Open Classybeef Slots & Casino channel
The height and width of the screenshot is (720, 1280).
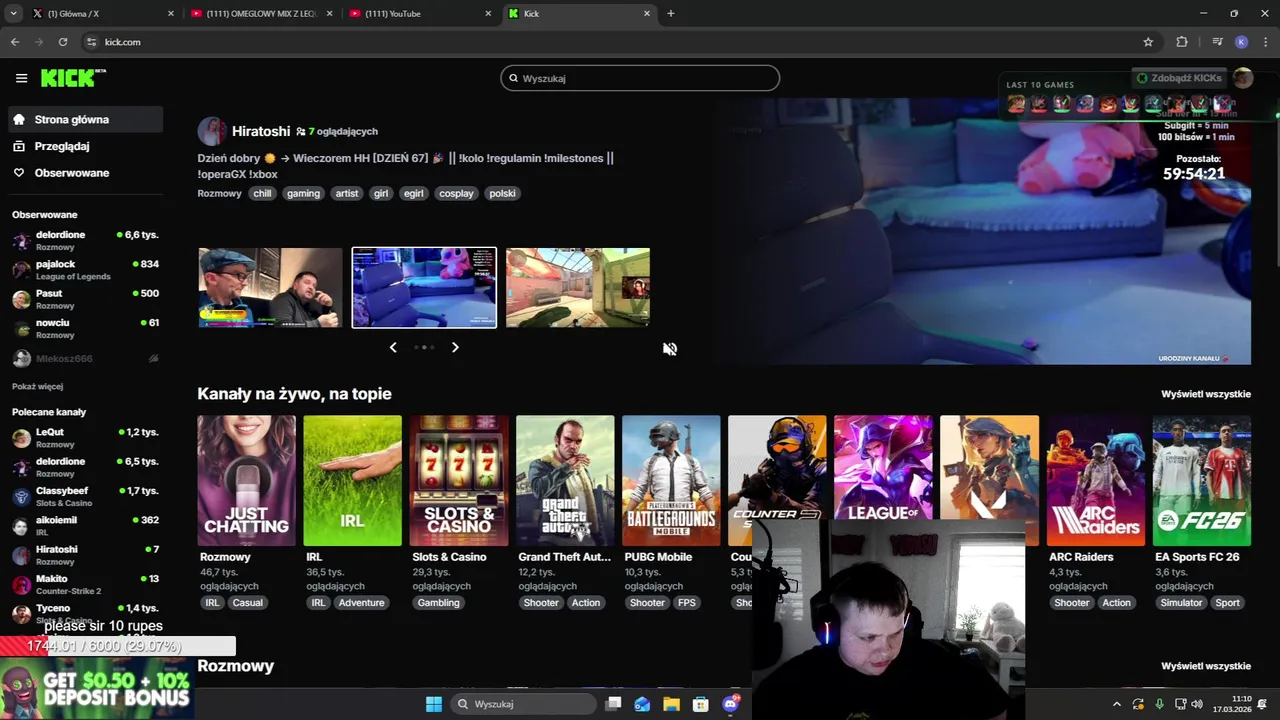tap(85, 496)
